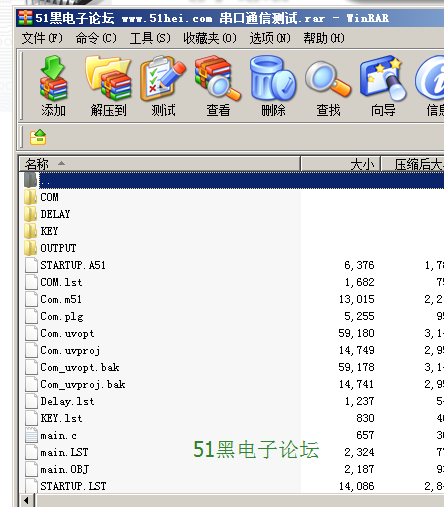Viewport: 444px width, 507px height.
Task: Open the 收藏夹(O) menu
Action: pos(210,38)
